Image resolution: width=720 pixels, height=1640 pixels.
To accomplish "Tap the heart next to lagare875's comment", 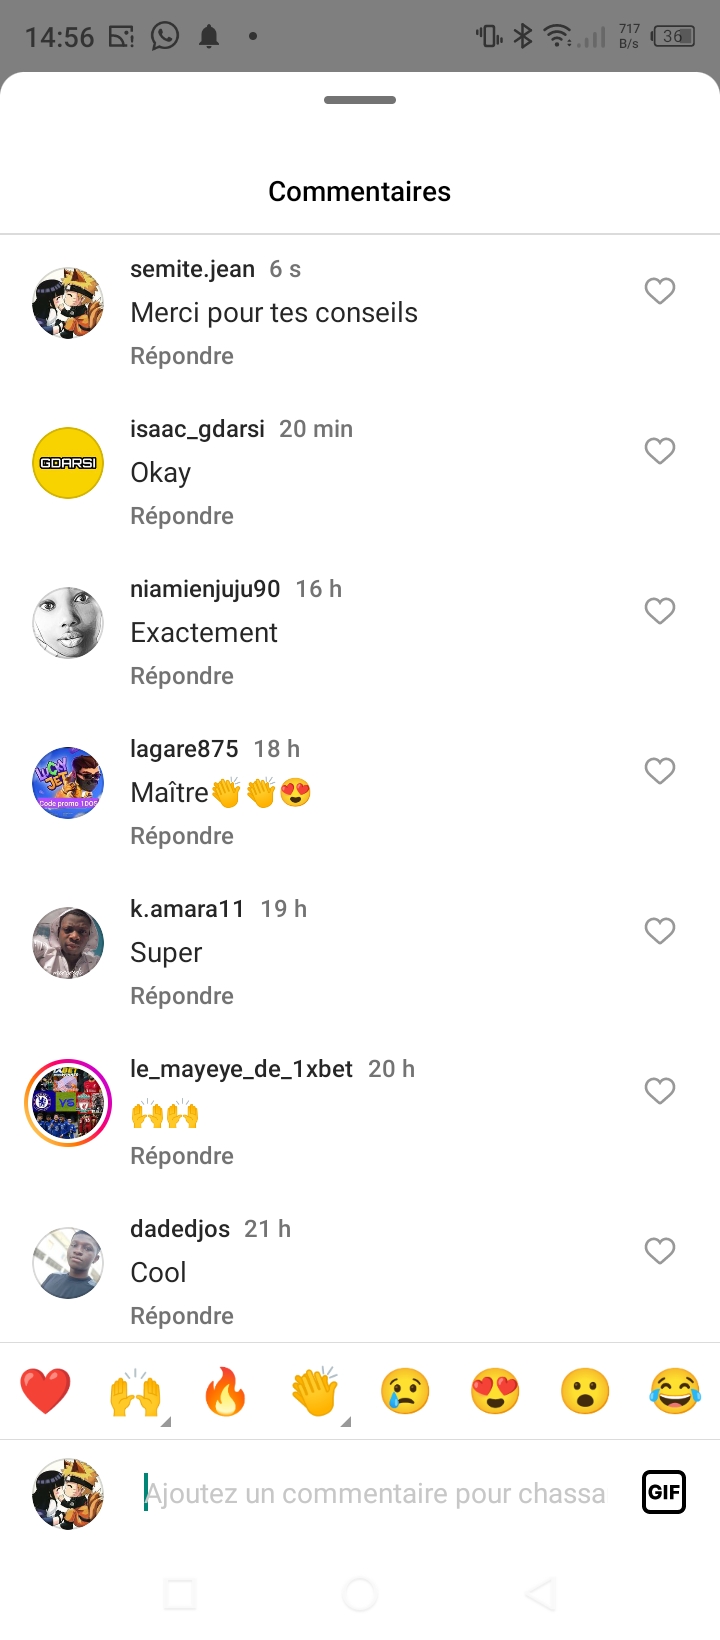I will [660, 771].
